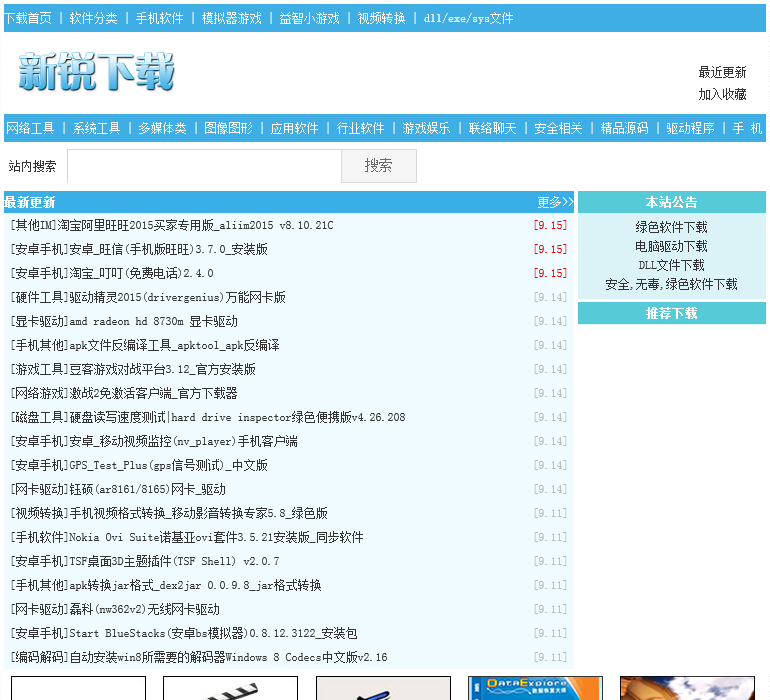Open the 精品源码 category
The image size is (770, 700).
[624, 129]
